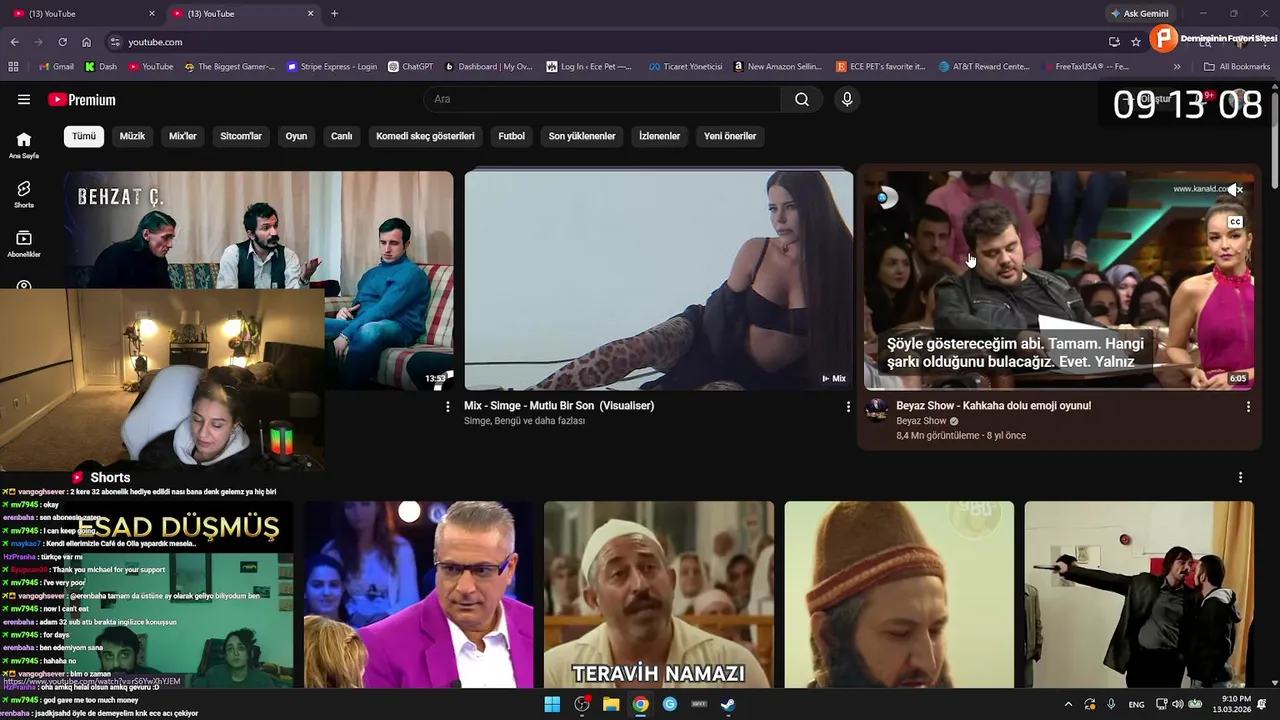Open File Explorer from taskbar
The image size is (1280, 720).
coord(611,704)
